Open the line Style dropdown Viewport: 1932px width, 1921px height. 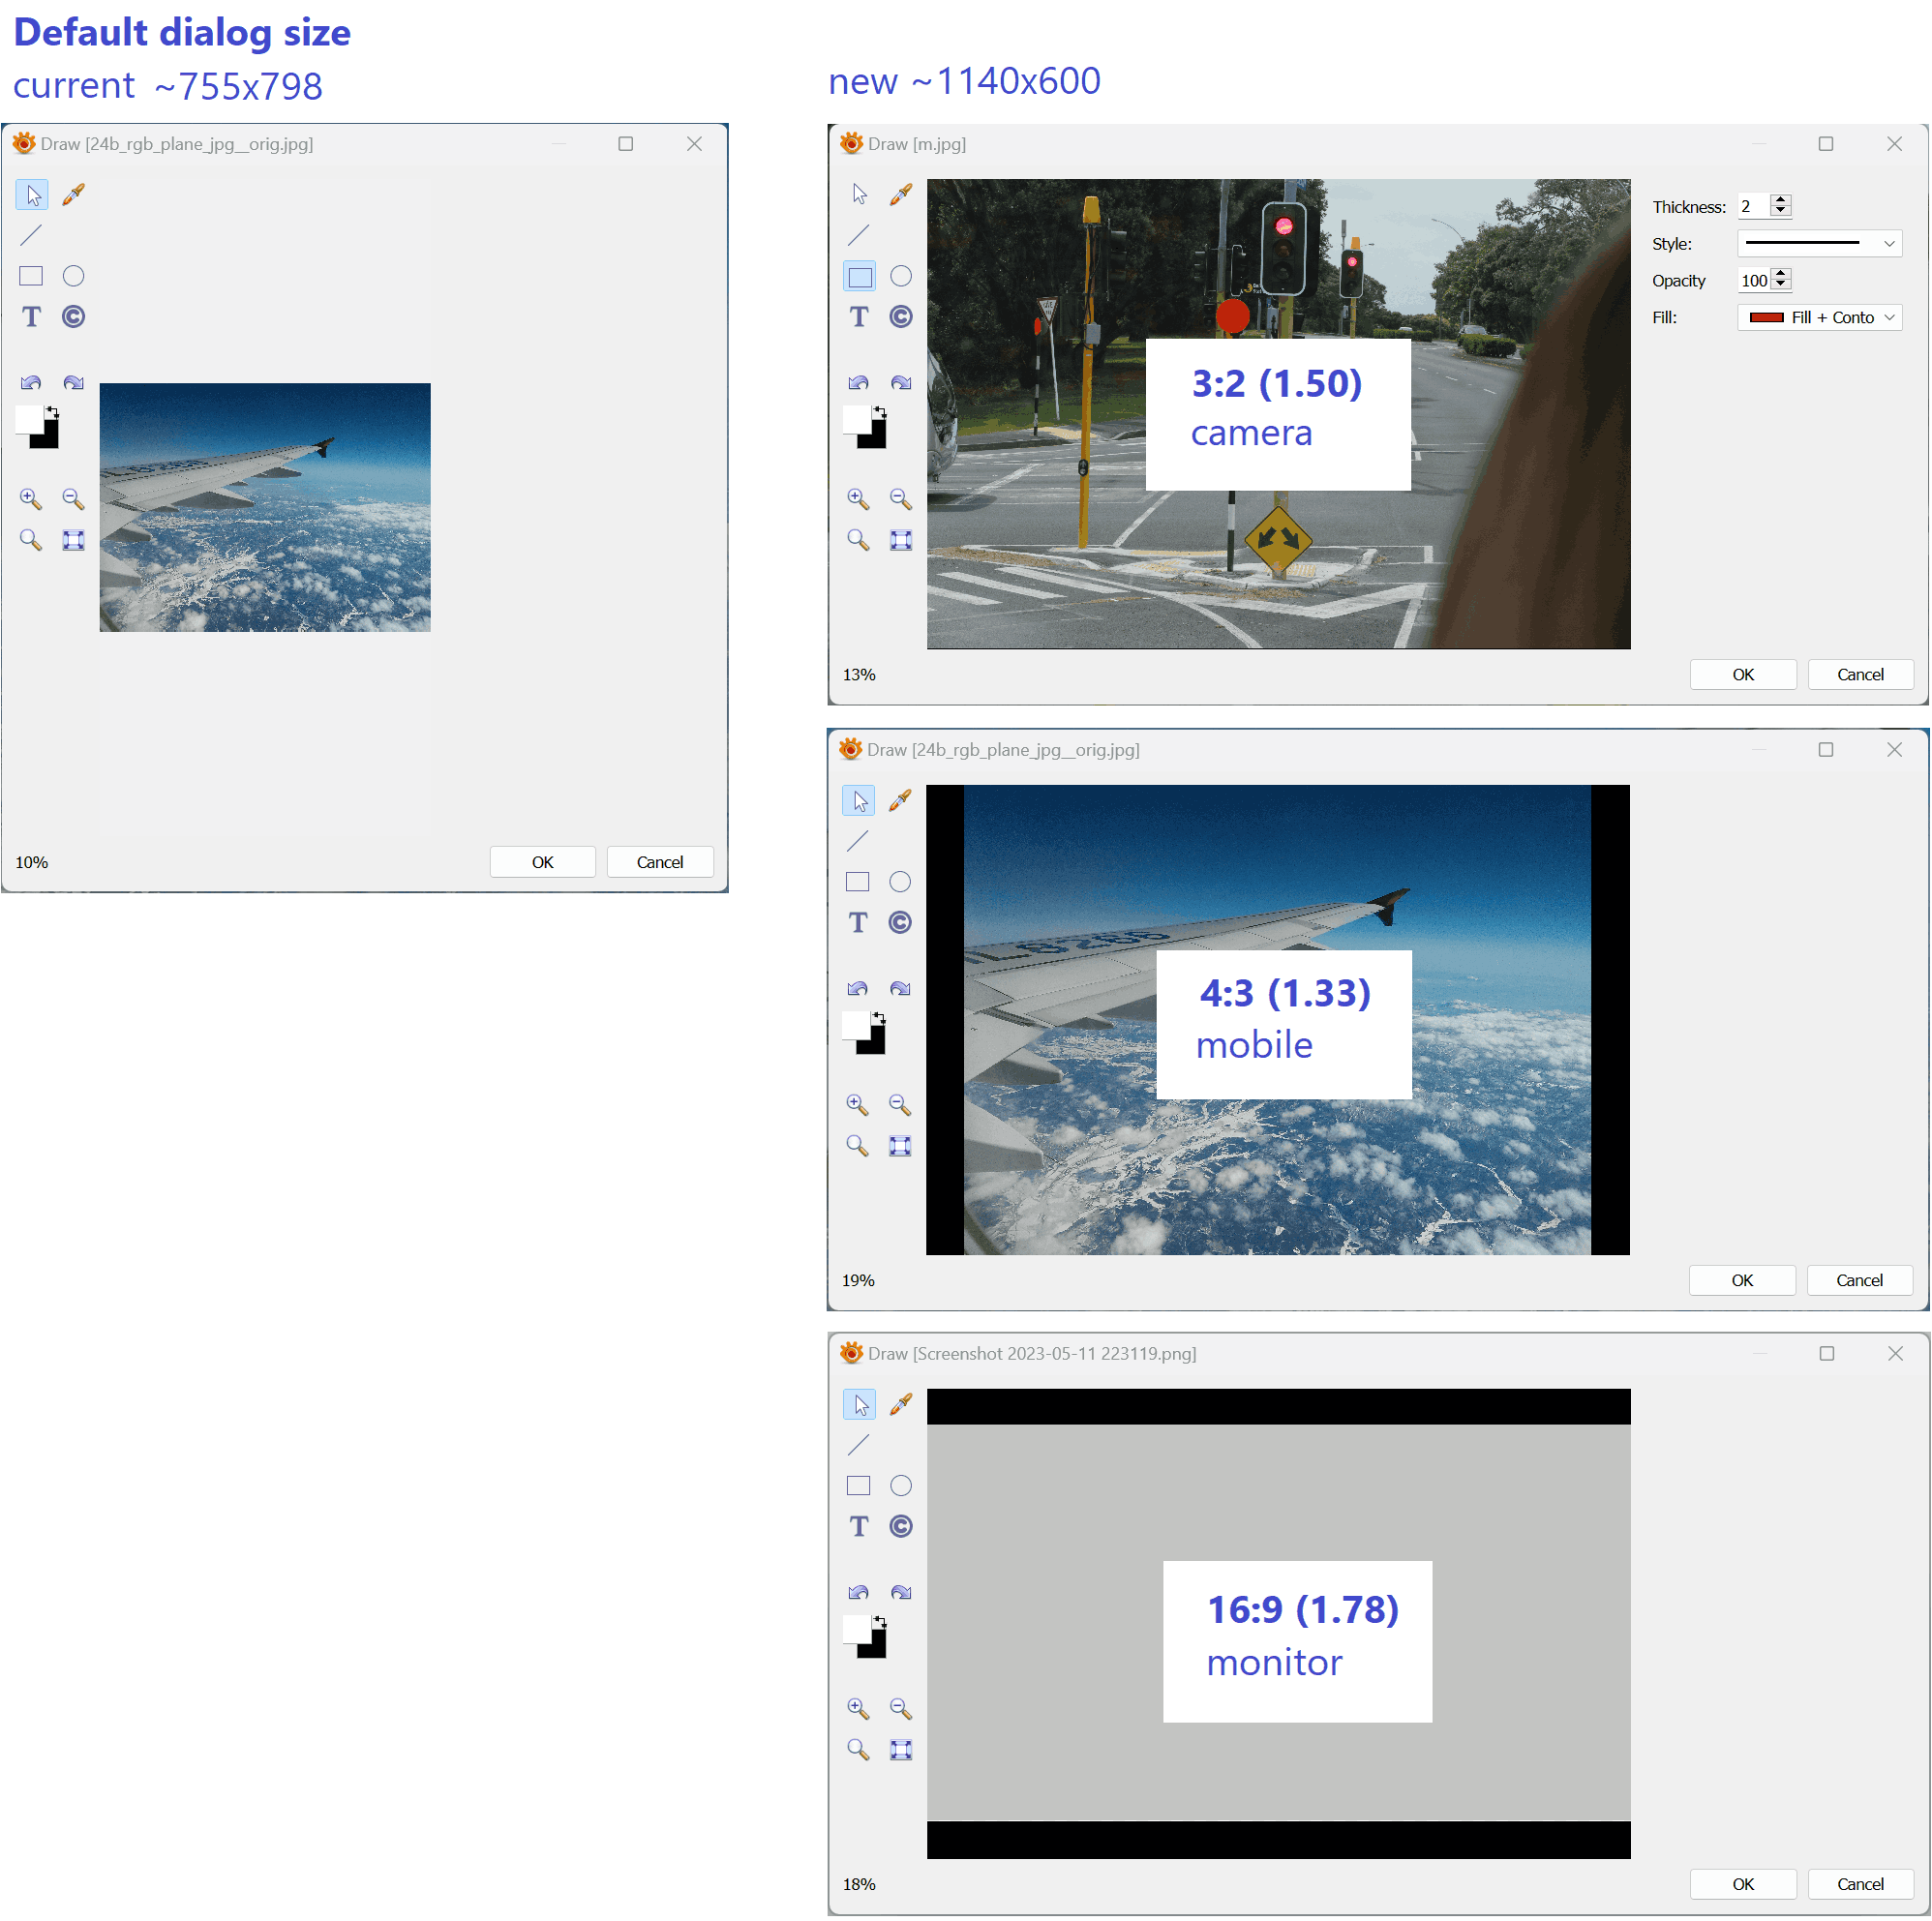(1819, 243)
